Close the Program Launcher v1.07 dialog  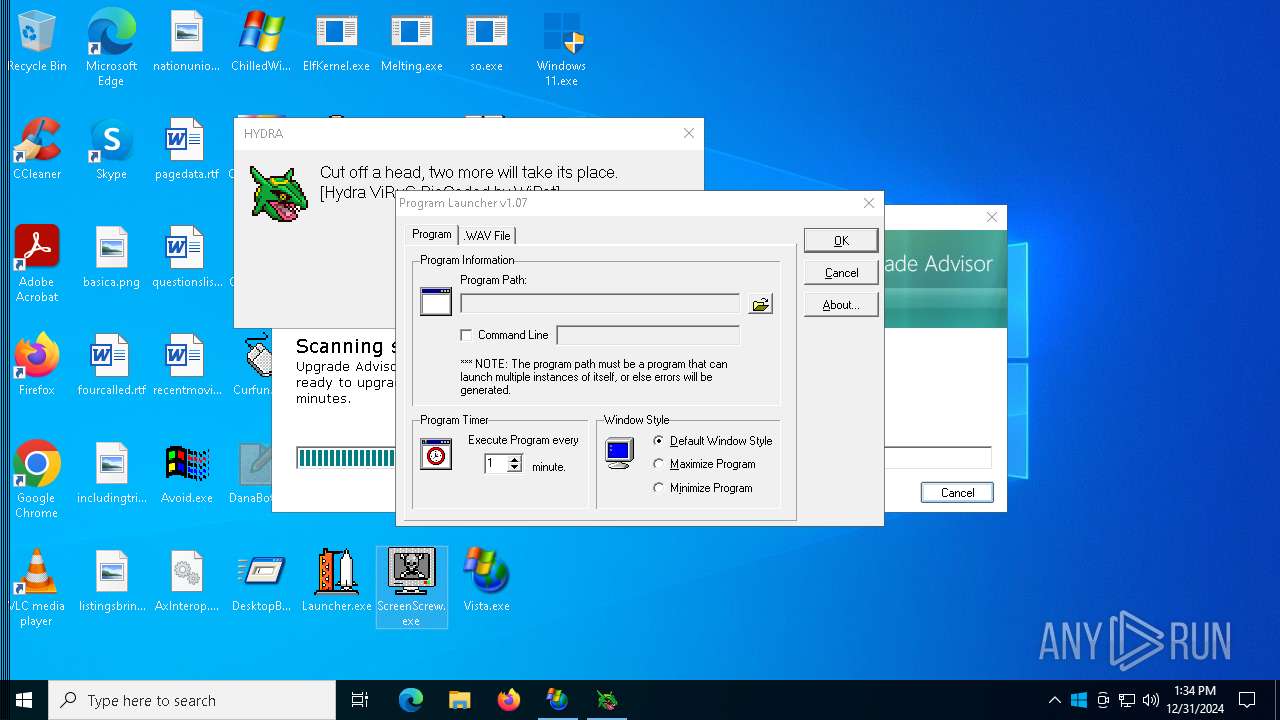tap(868, 203)
